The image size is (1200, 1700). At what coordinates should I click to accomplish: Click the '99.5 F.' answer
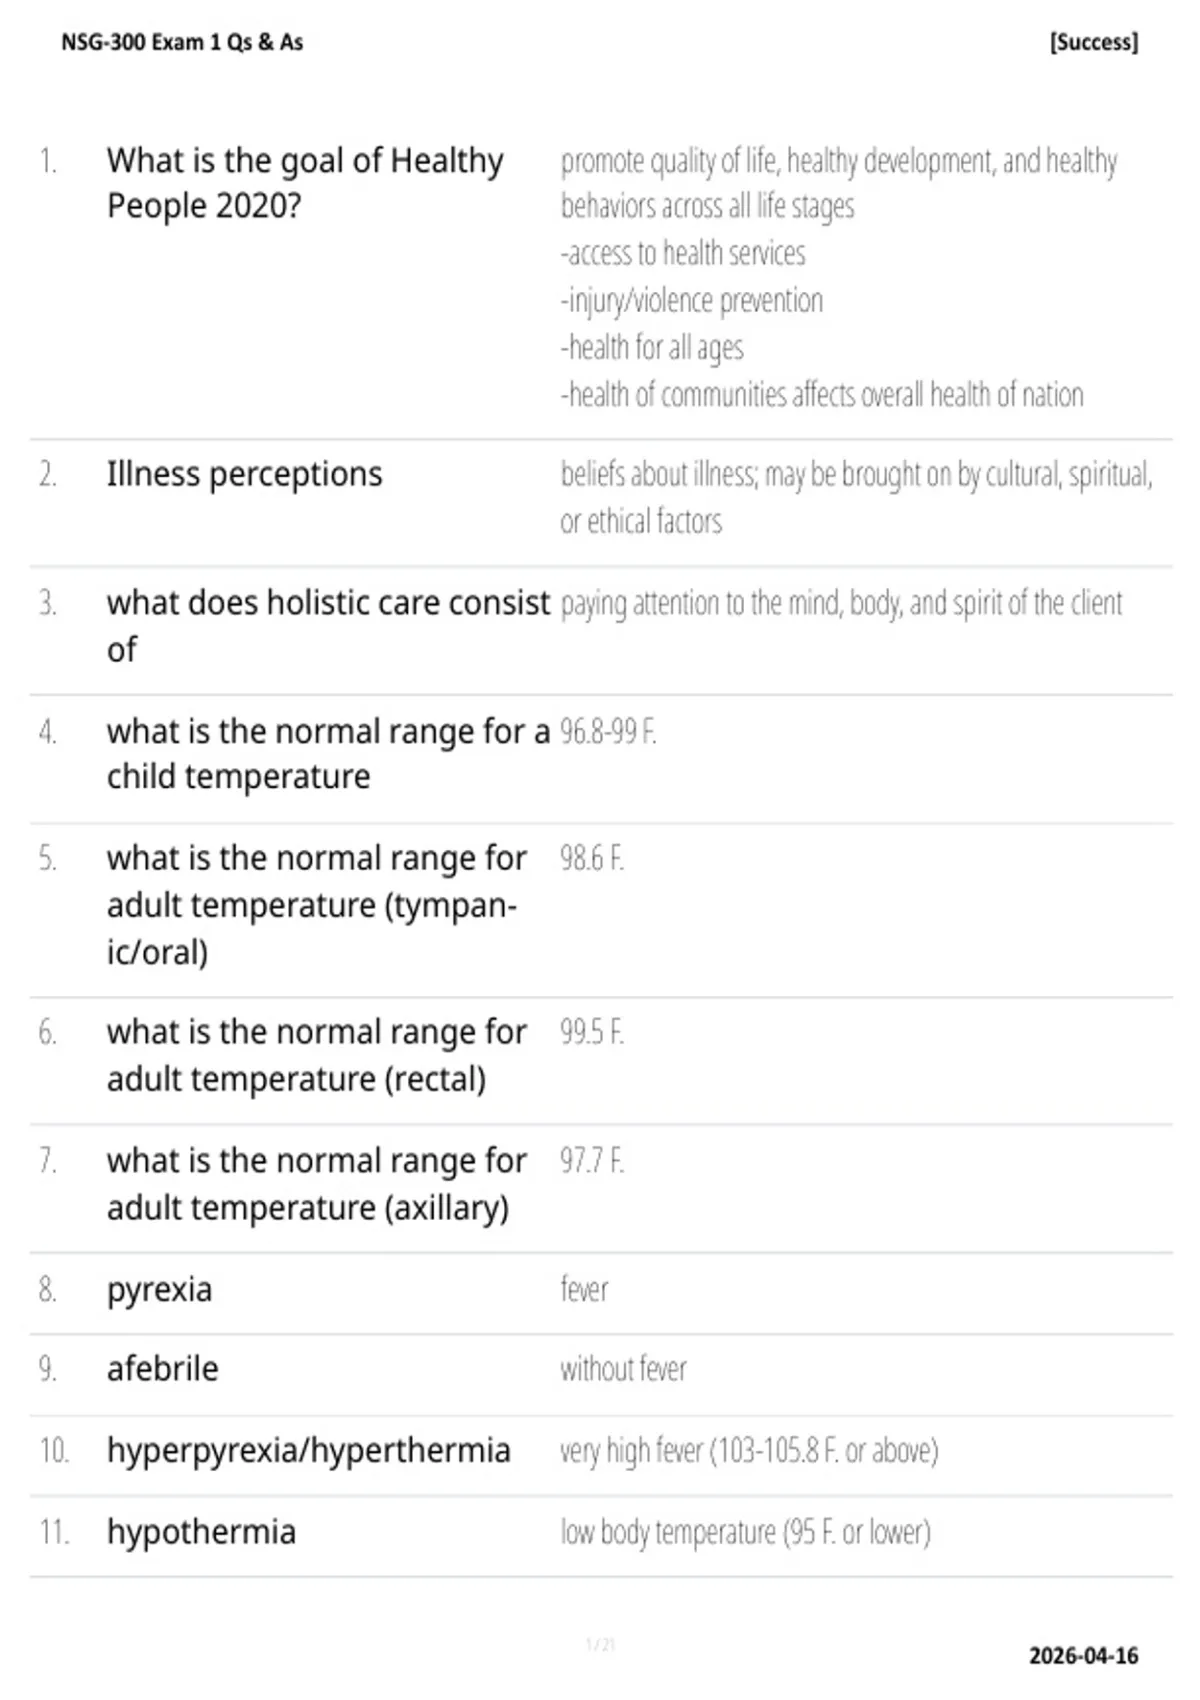pos(592,1032)
